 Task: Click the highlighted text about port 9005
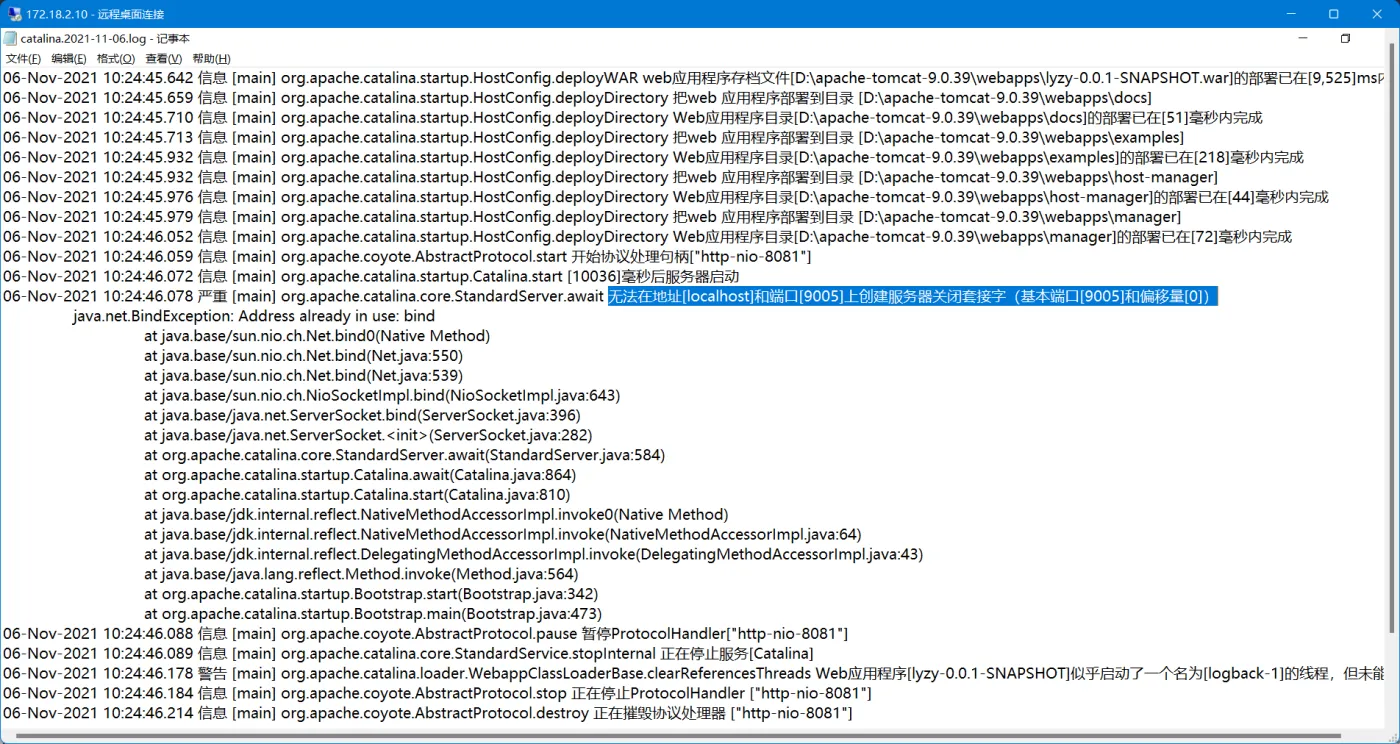[912, 296]
